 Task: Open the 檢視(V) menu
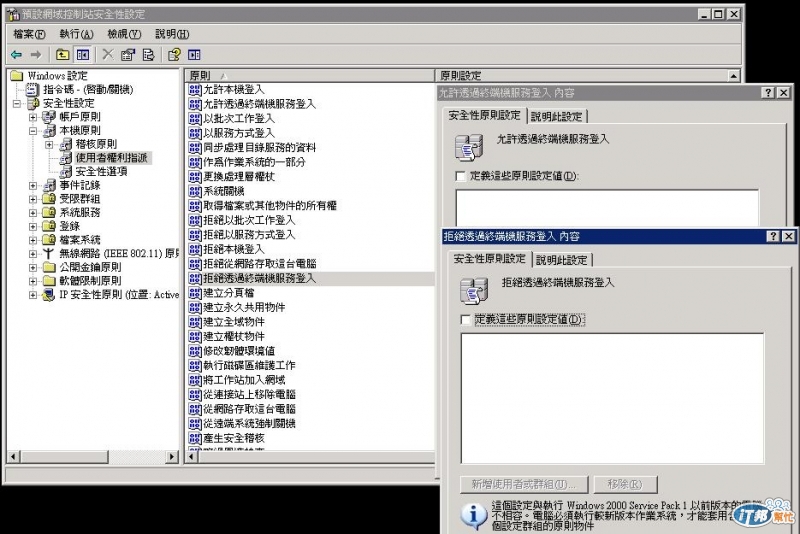[124, 34]
